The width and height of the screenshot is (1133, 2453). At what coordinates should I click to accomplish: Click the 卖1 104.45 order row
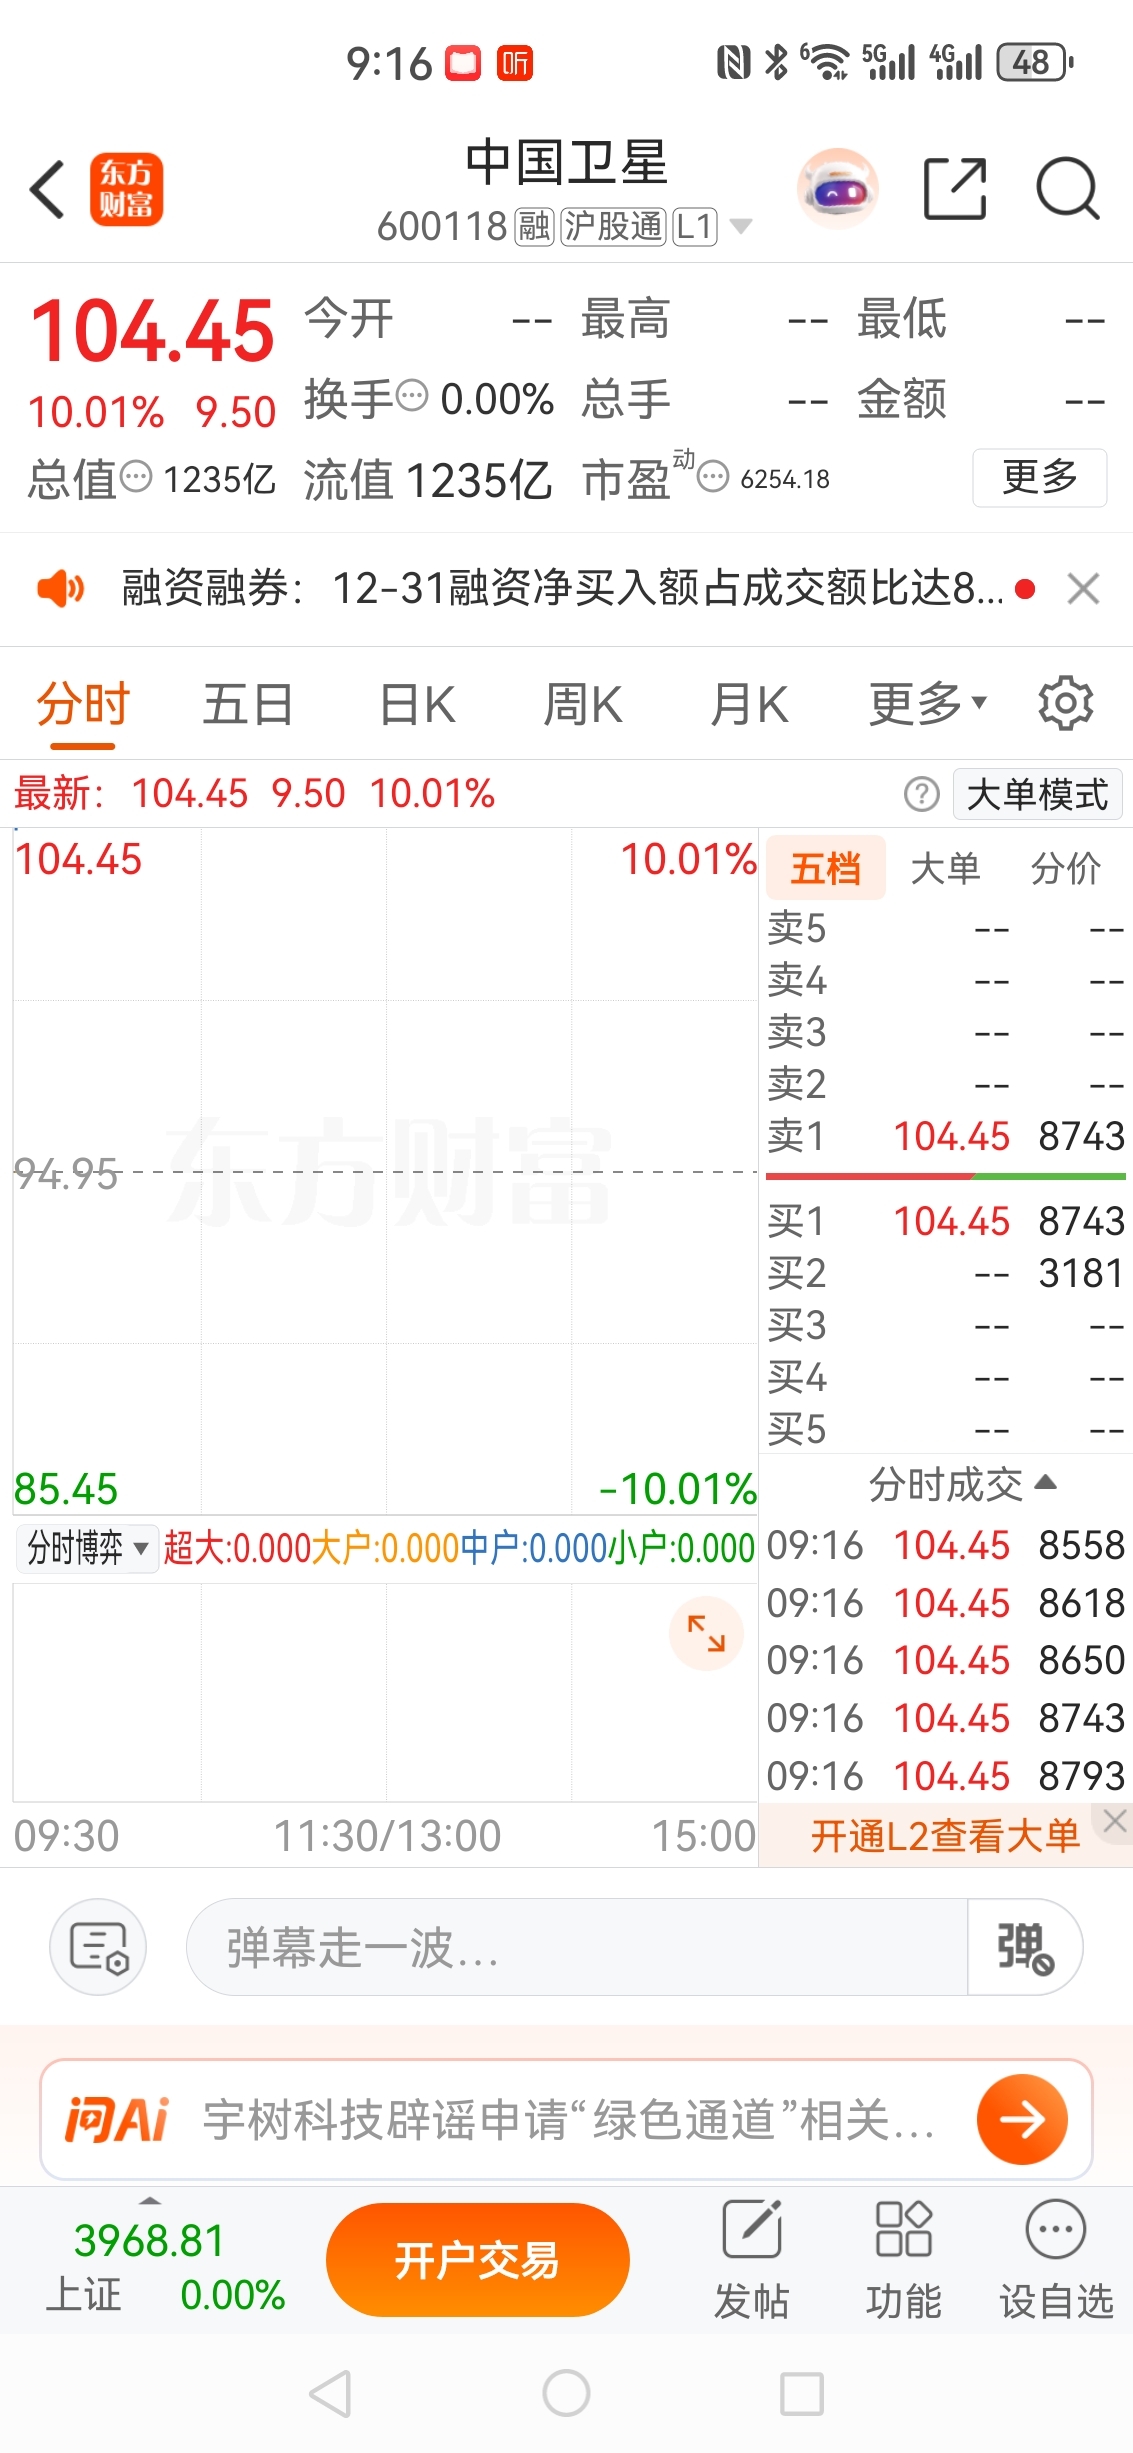pos(946,1136)
